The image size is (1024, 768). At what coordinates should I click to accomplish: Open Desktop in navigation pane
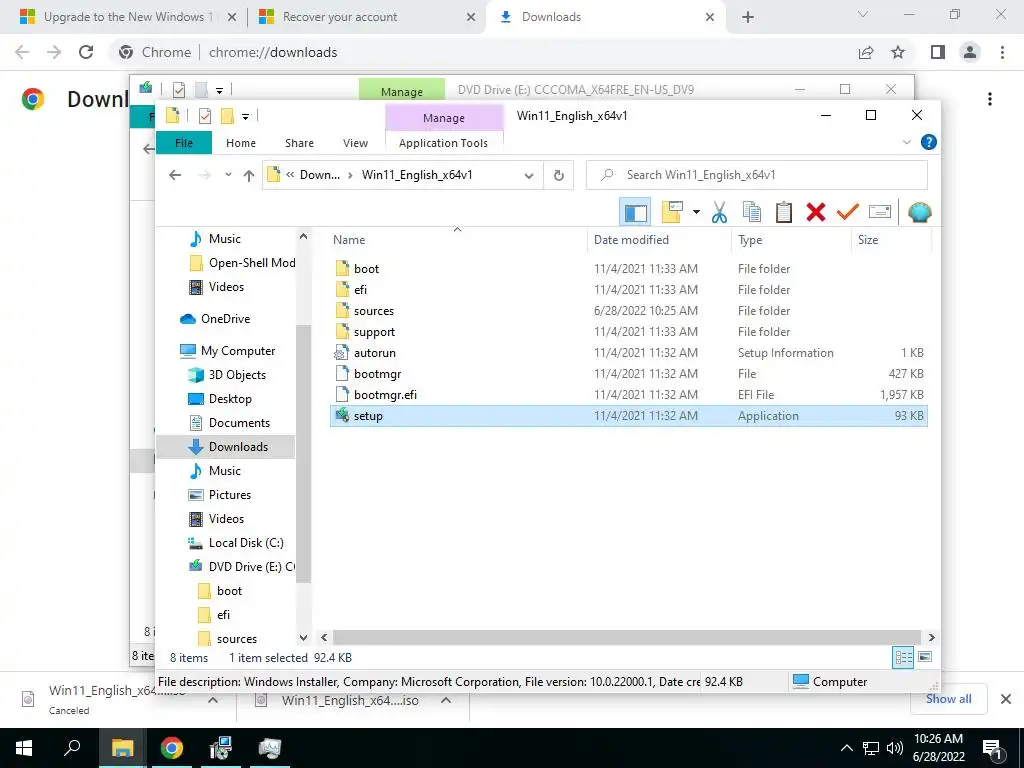click(x=230, y=399)
